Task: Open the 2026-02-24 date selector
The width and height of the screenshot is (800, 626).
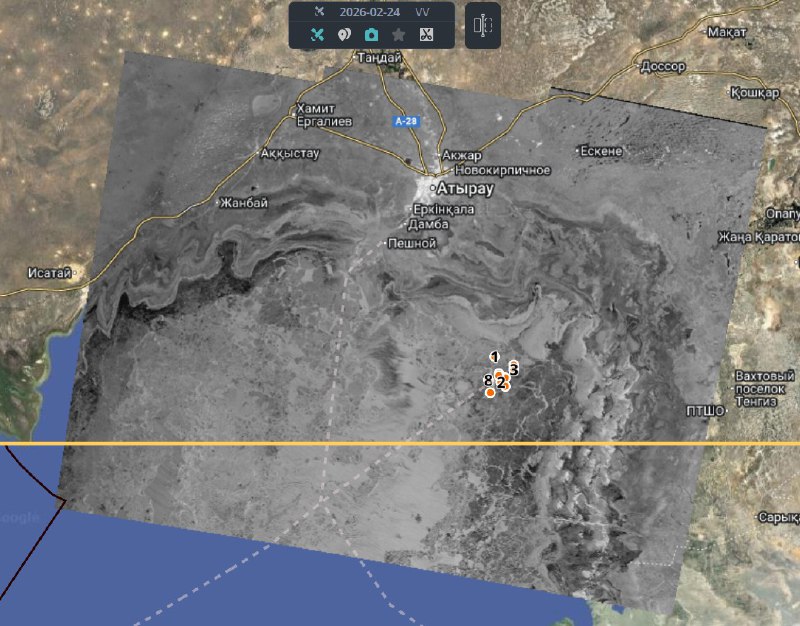Action: click(371, 11)
